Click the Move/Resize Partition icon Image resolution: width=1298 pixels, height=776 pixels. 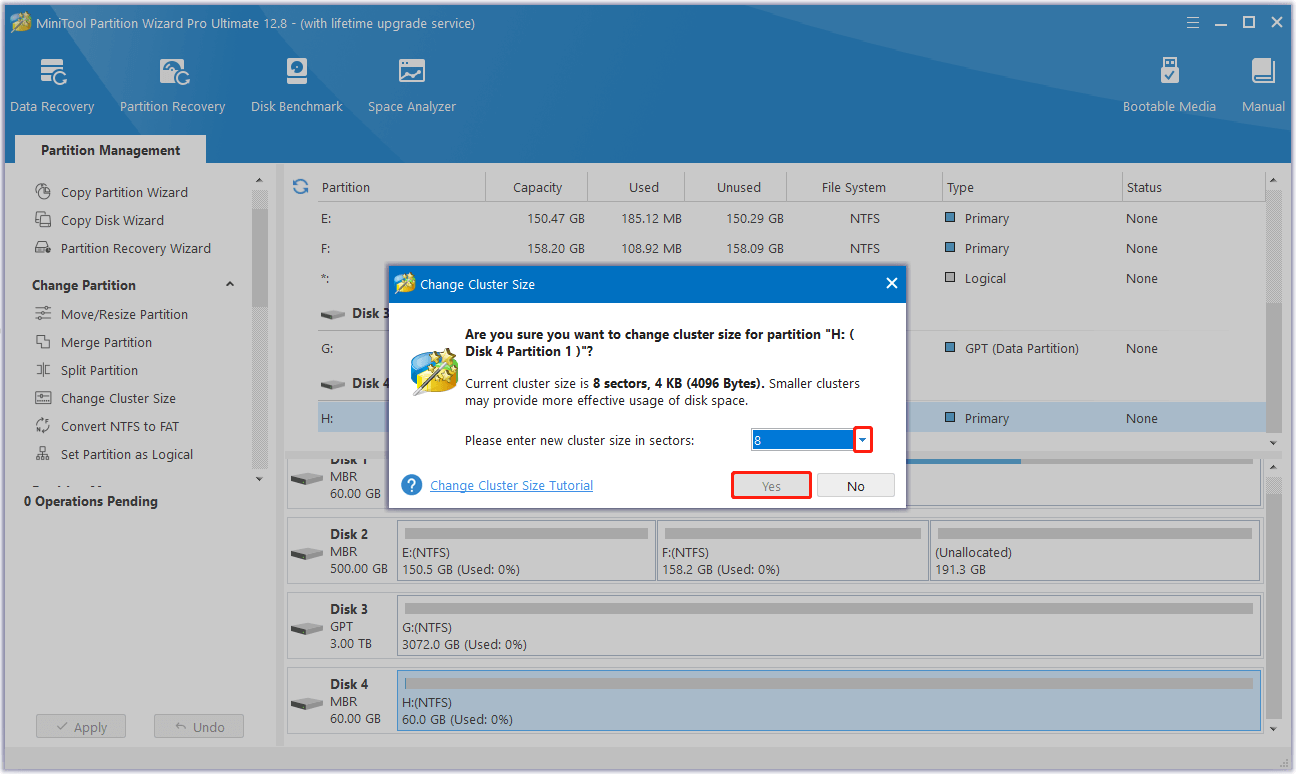[x=43, y=314]
